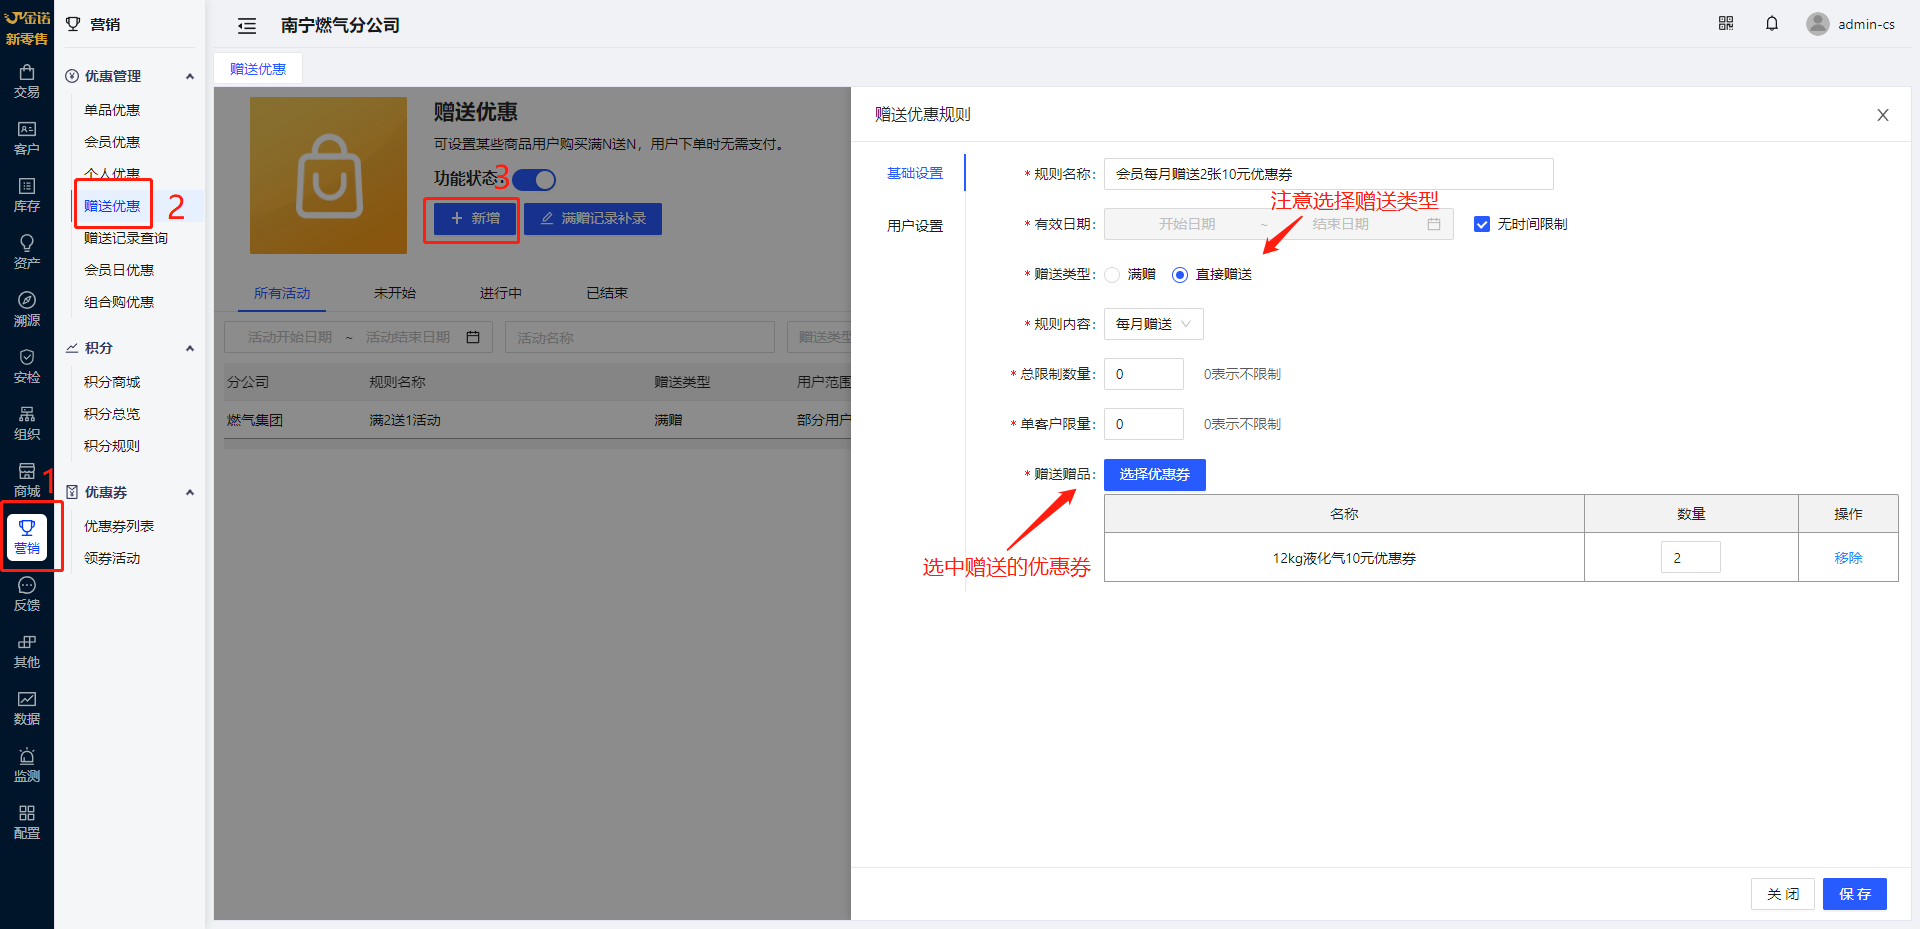Open the 规则内容 每月赠送 dropdown
The width and height of the screenshot is (1920, 929).
[x=1153, y=324]
